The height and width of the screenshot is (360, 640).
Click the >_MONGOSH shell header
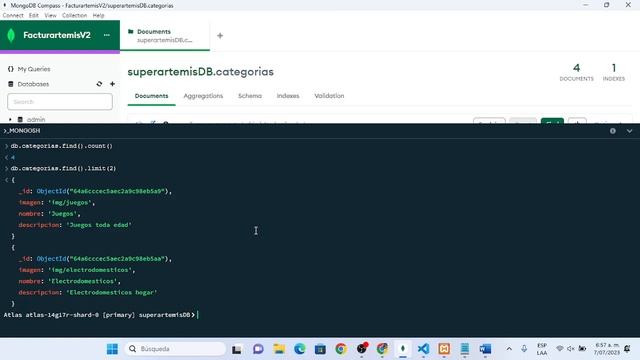(22, 131)
